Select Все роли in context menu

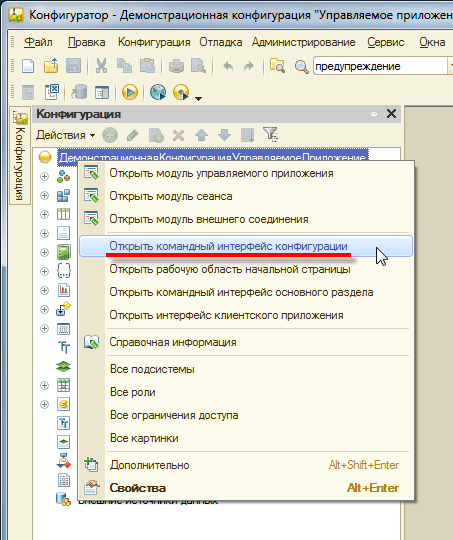[246, 392]
